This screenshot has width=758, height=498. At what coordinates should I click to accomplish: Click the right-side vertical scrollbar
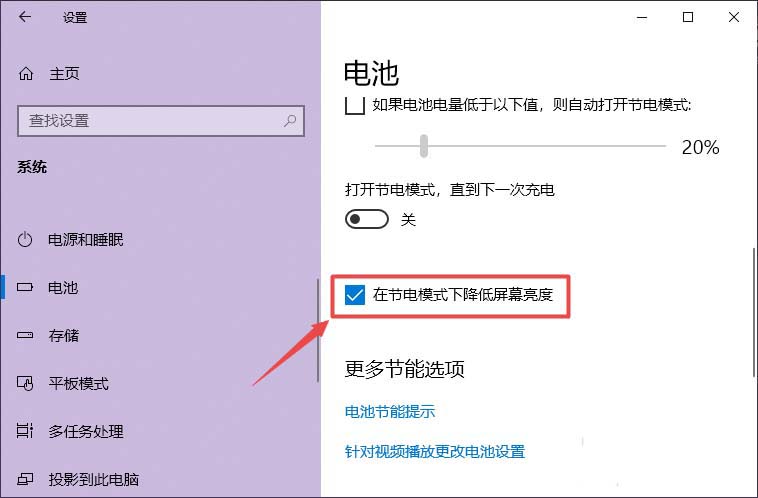tap(754, 312)
